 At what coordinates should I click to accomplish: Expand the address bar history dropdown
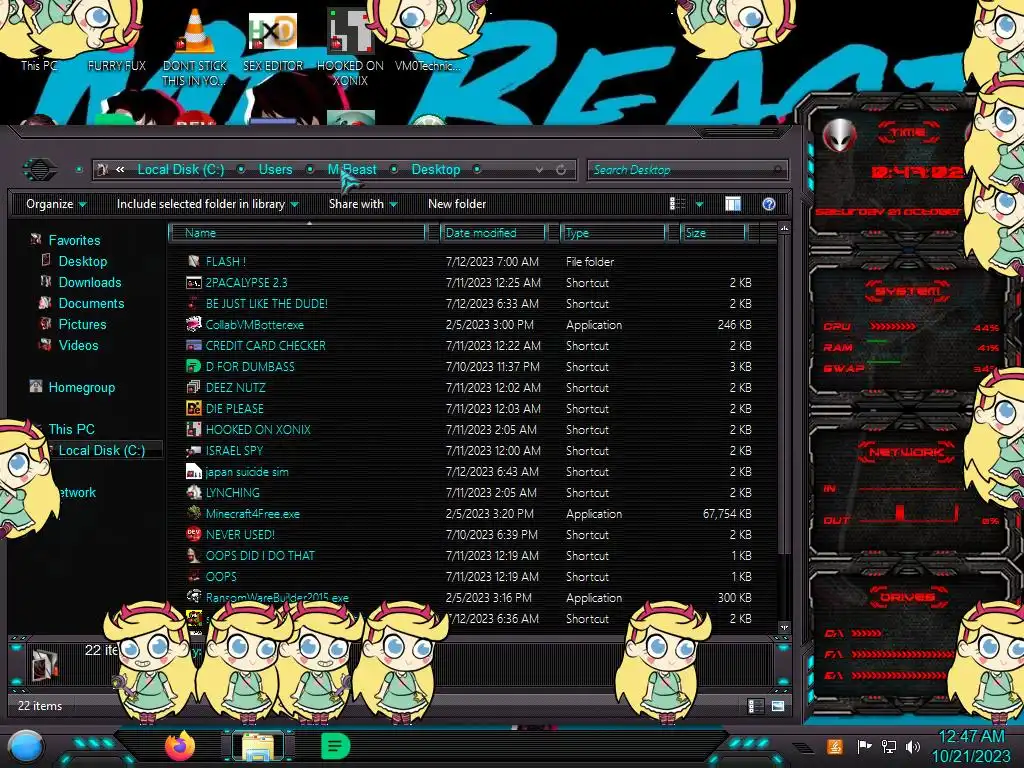tap(539, 170)
